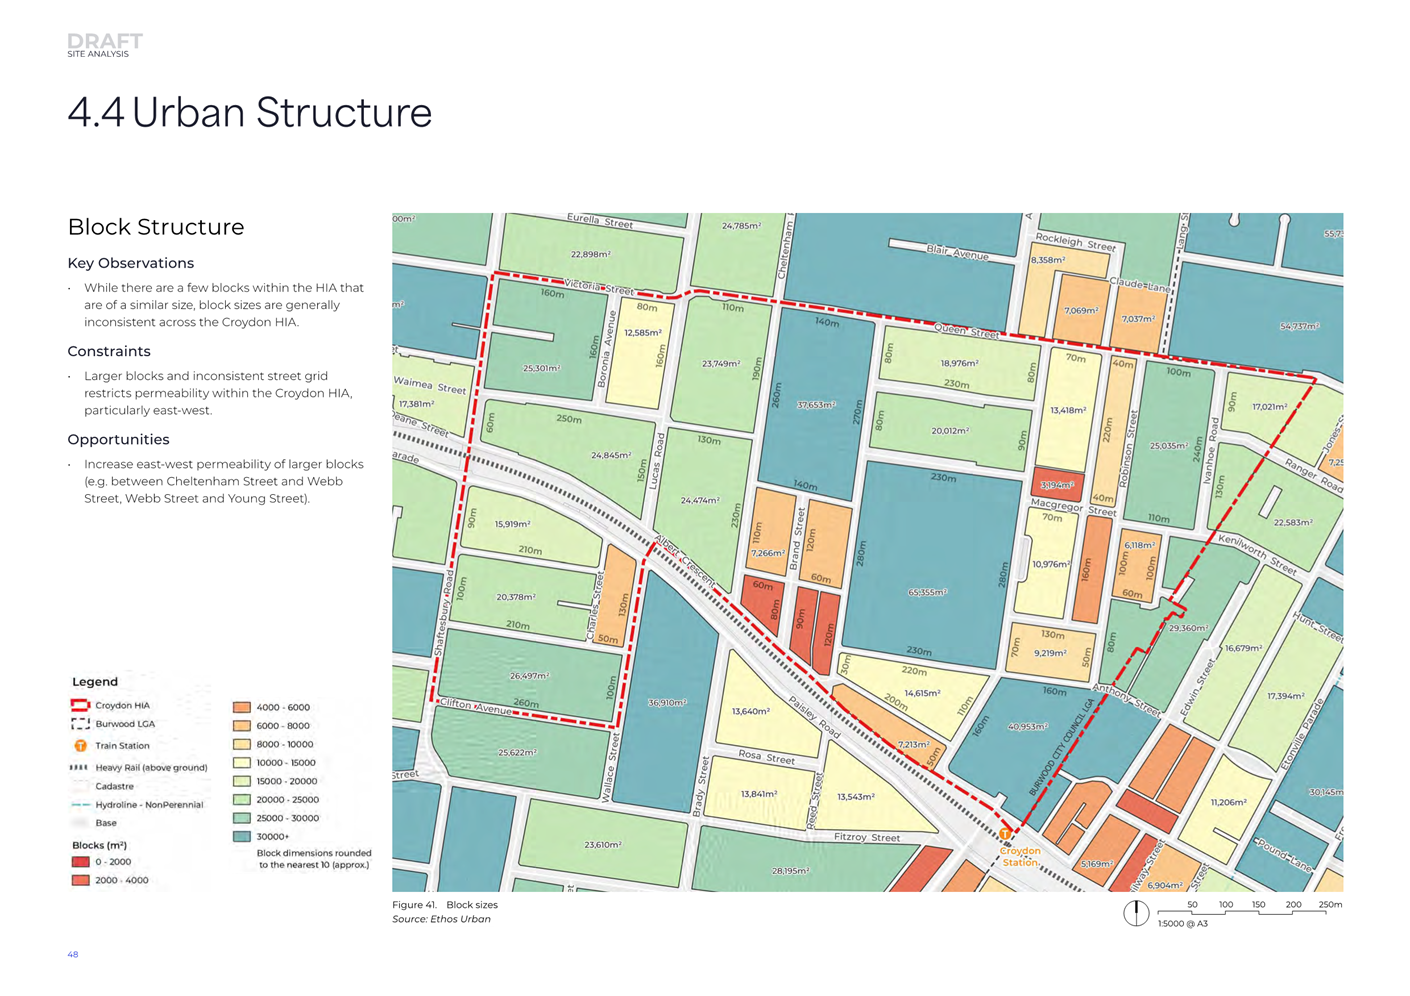Click the Train Station legend icon

pos(80,746)
